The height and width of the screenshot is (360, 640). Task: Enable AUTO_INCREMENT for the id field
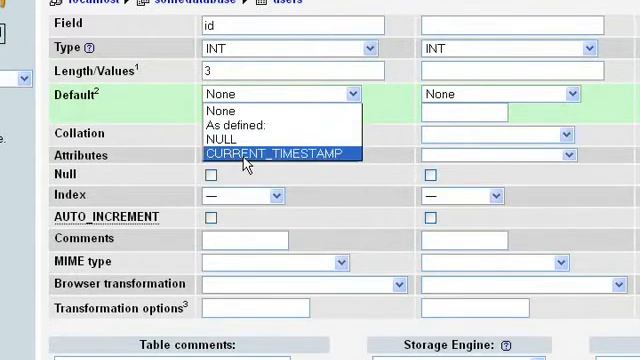(211, 218)
